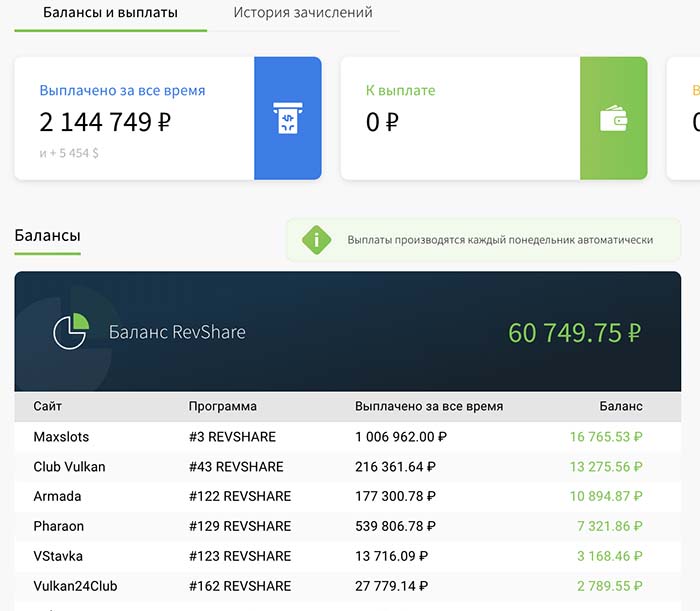
Task: Select VStavka in the table
Action: point(59,556)
